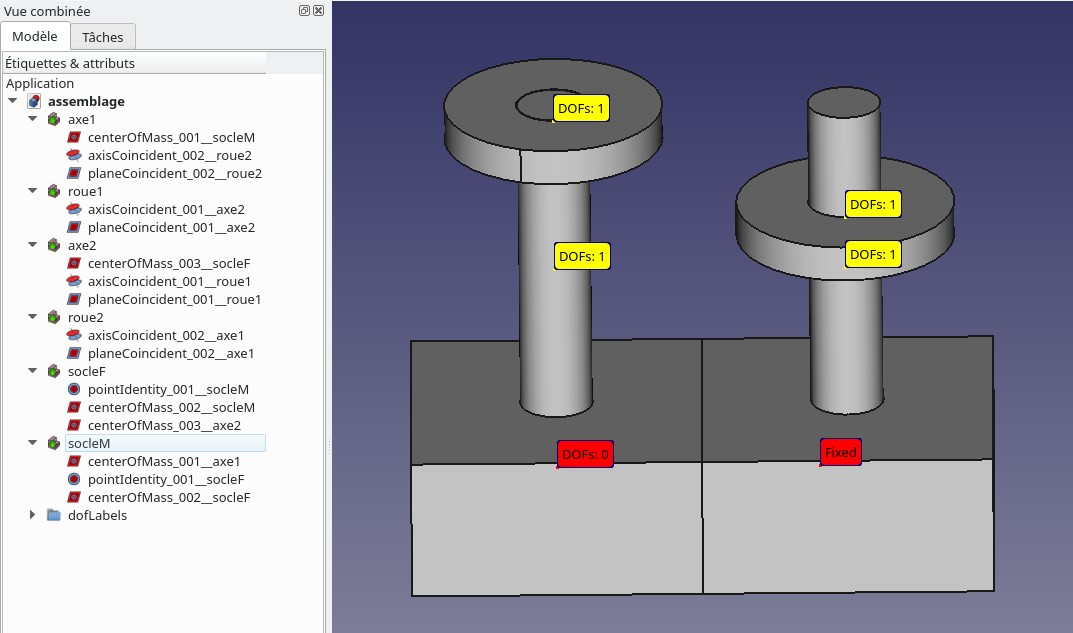
Task: Select the socleM tree item
Action: [89, 443]
